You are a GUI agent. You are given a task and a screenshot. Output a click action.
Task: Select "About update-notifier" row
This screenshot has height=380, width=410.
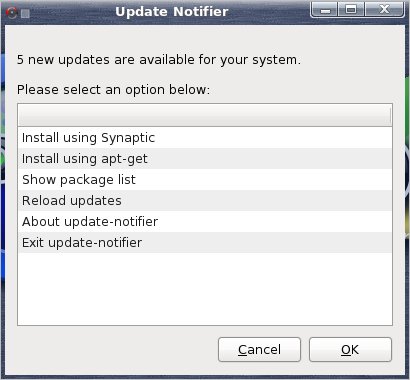(205, 222)
